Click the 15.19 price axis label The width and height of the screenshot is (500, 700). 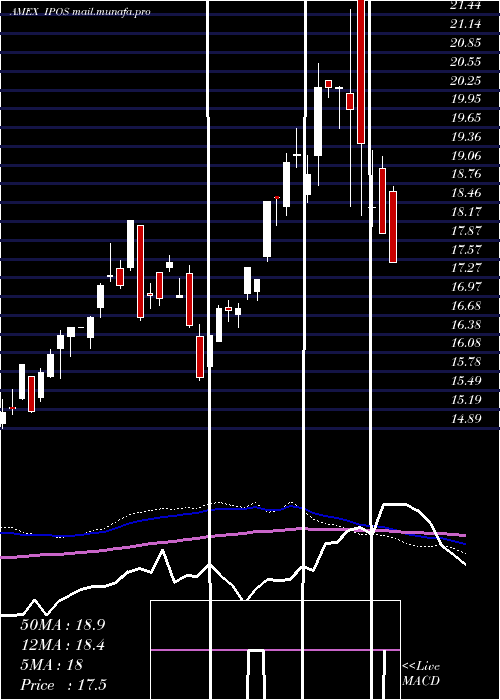click(466, 399)
